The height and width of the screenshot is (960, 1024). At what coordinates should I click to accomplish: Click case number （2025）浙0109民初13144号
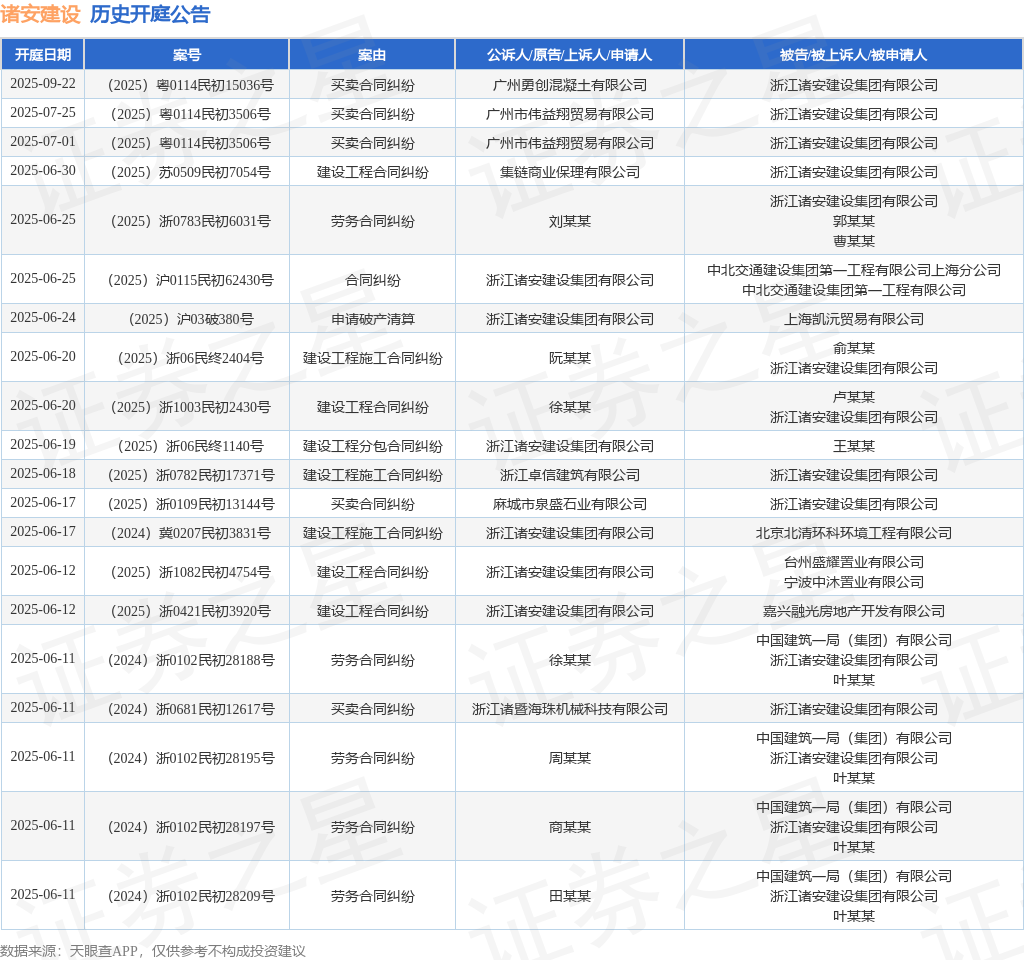[187, 504]
